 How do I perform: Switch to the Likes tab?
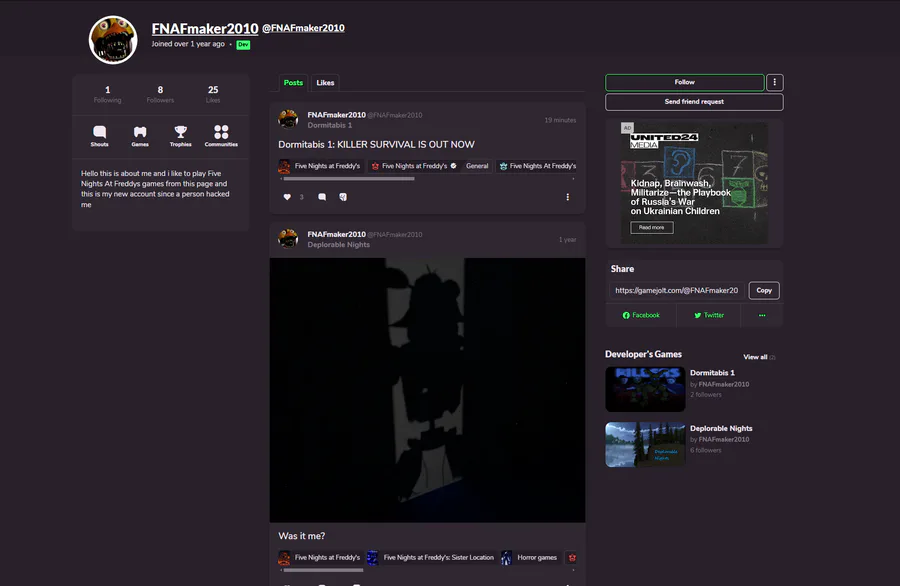325,83
